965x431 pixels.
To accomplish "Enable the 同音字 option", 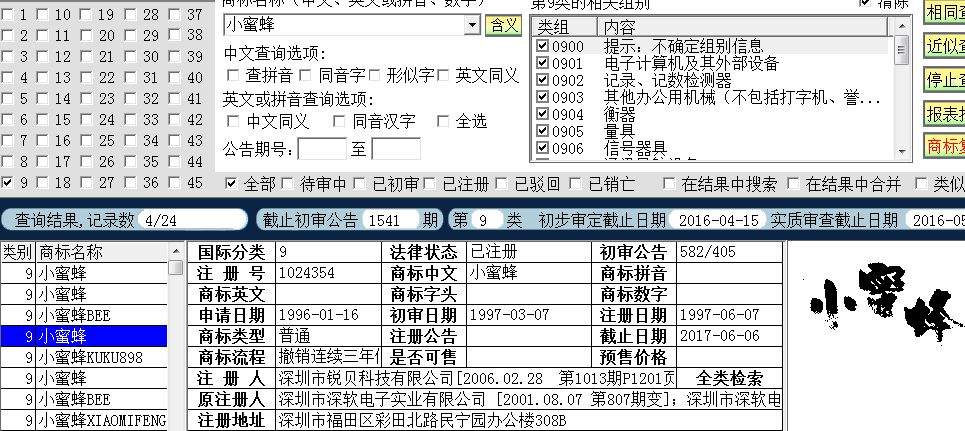I will click(x=305, y=75).
